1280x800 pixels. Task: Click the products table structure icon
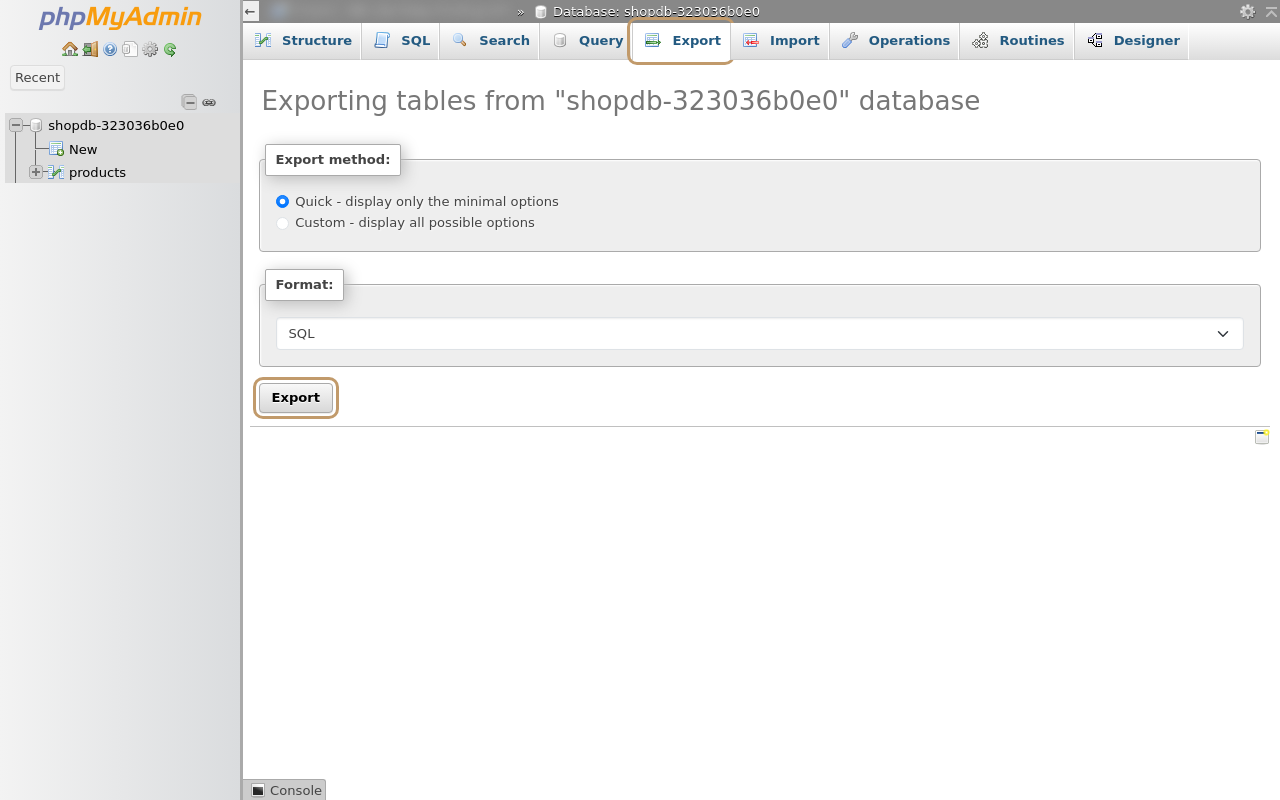(56, 172)
